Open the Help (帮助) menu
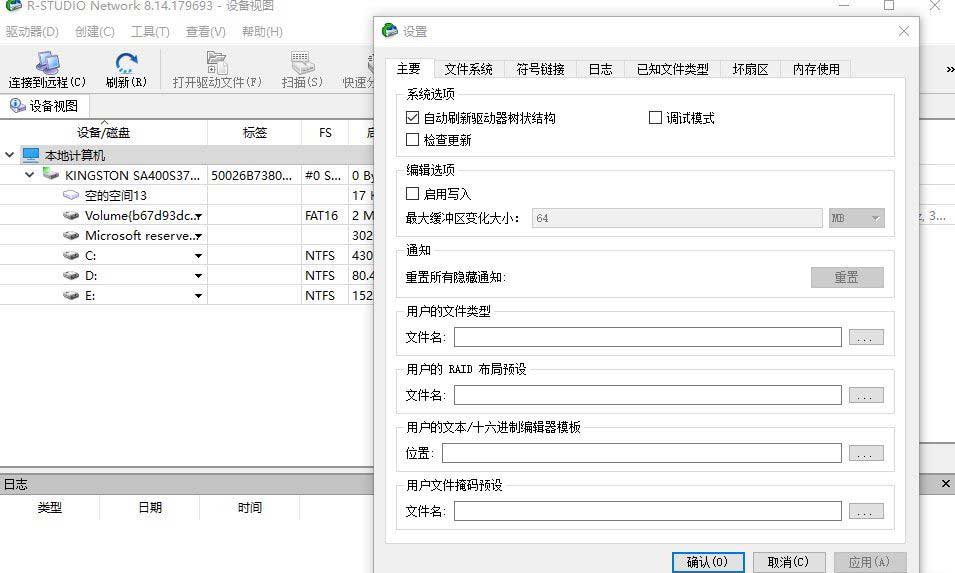955x573 pixels. tap(262, 32)
